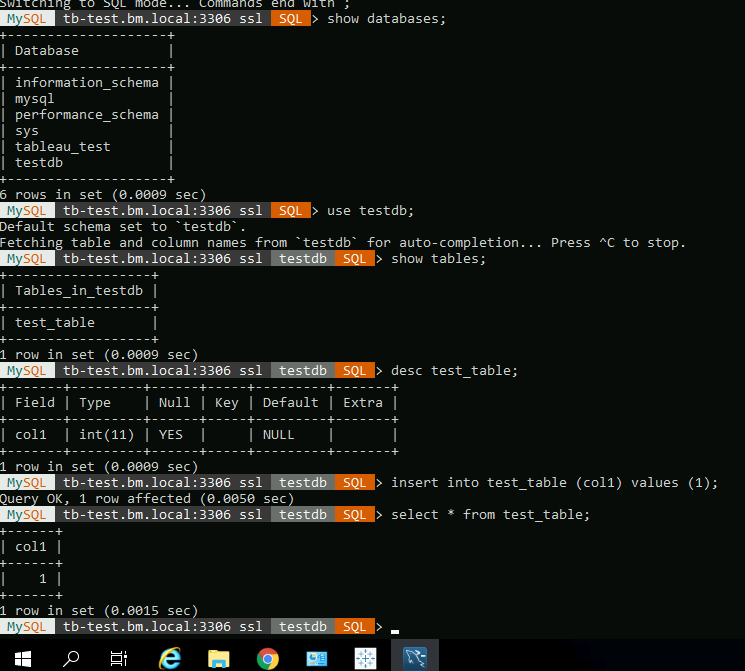Open File Explorer folder icon
The image size is (745, 671).
pyautogui.click(x=219, y=659)
